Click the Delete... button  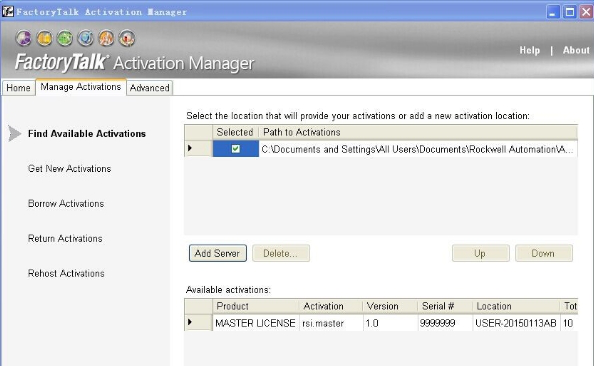click(x=281, y=253)
